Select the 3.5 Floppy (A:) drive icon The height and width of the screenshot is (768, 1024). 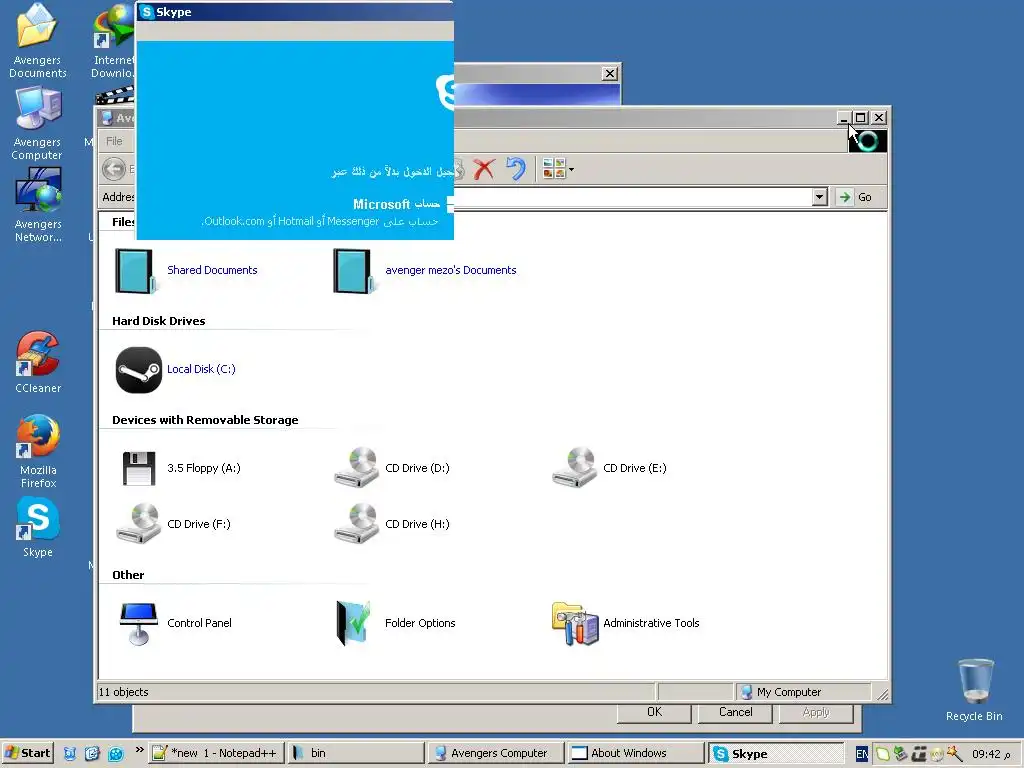tap(138, 468)
